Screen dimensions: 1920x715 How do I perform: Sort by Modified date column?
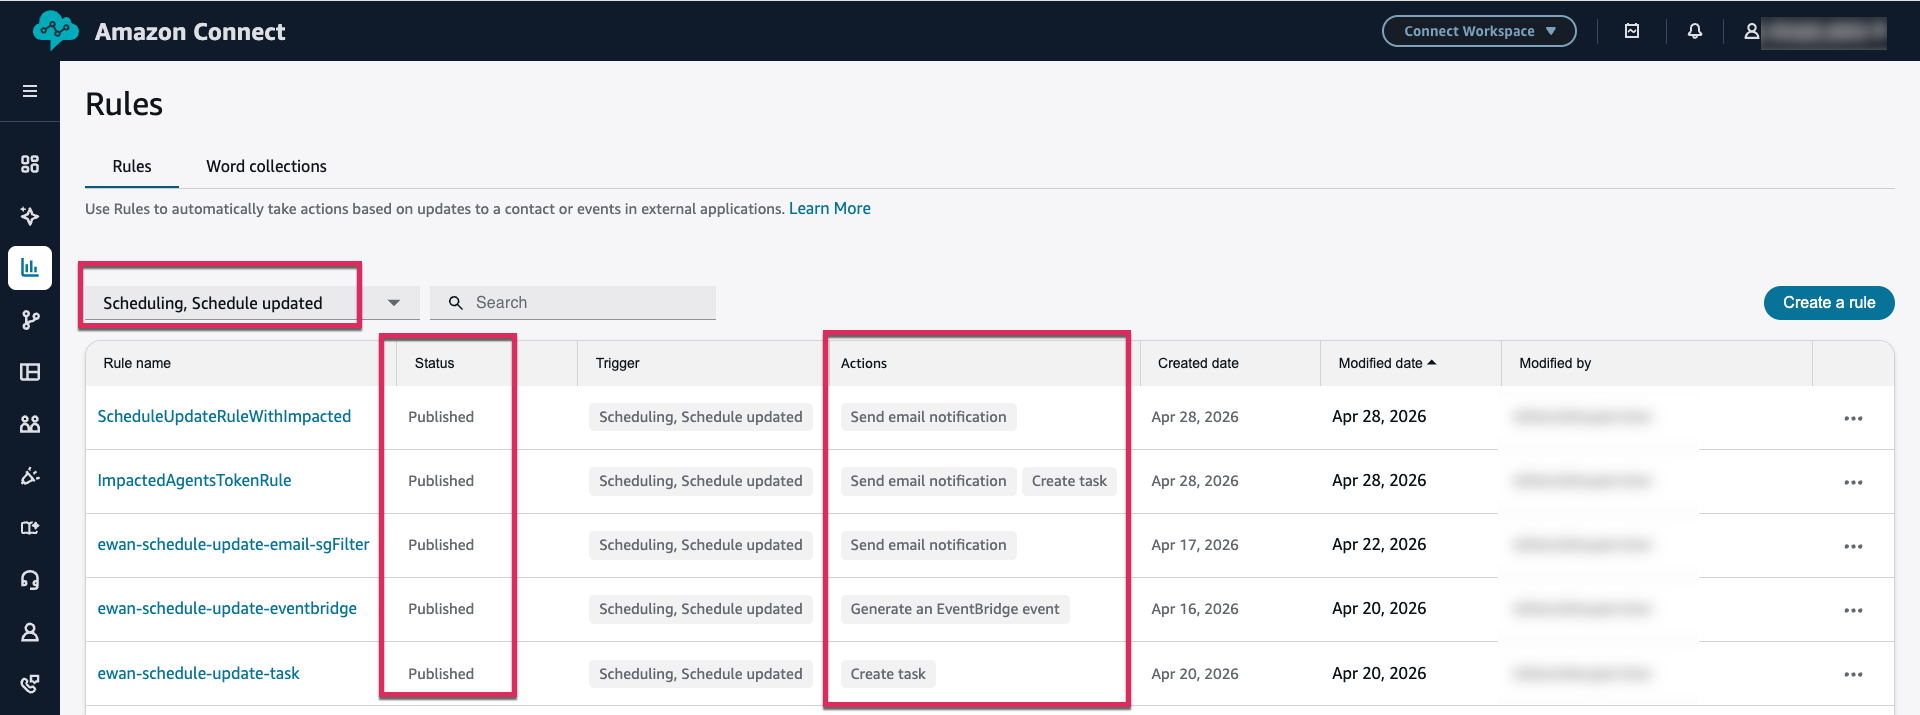[x=1387, y=363]
